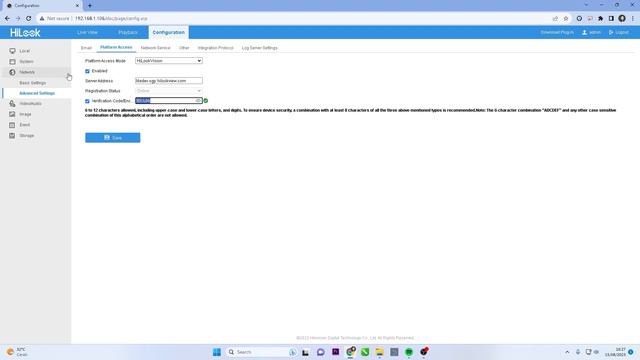Switch to the Email tab

[x=86, y=48]
